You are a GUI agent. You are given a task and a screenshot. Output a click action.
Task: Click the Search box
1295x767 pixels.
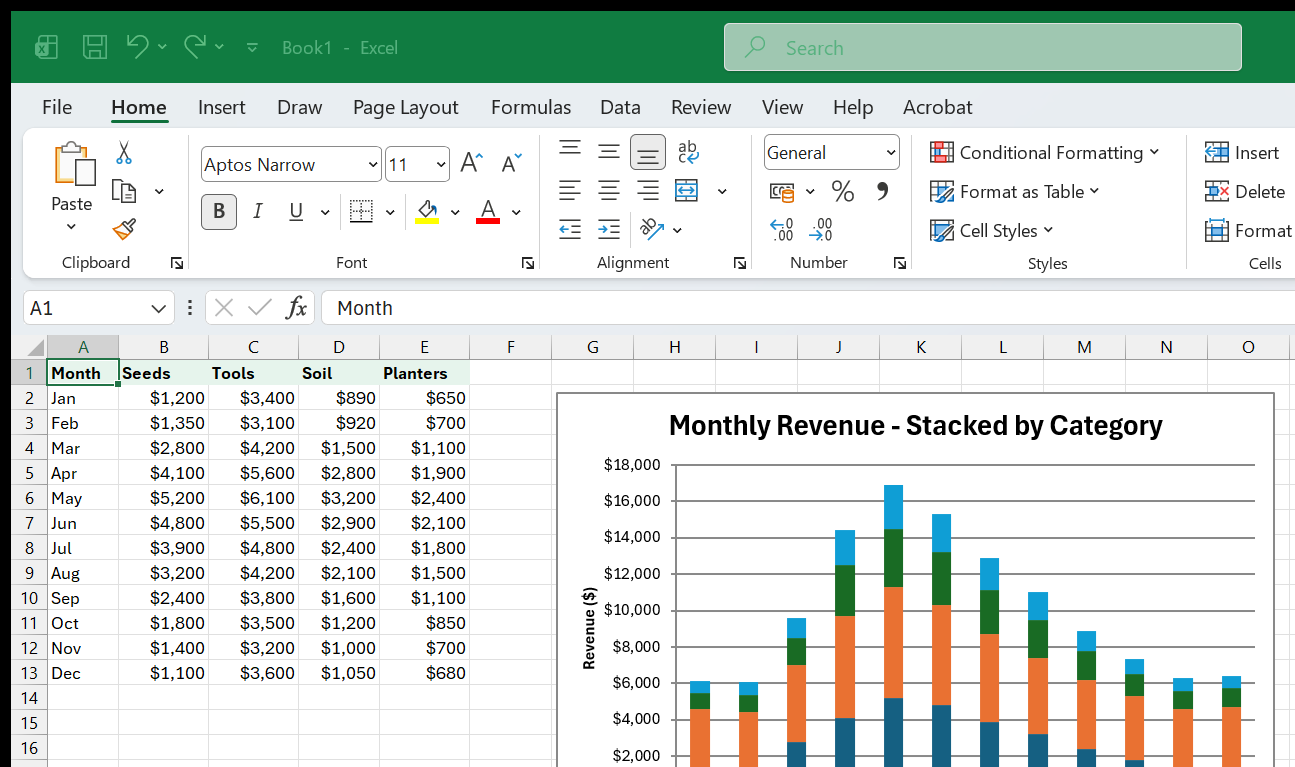click(x=983, y=47)
